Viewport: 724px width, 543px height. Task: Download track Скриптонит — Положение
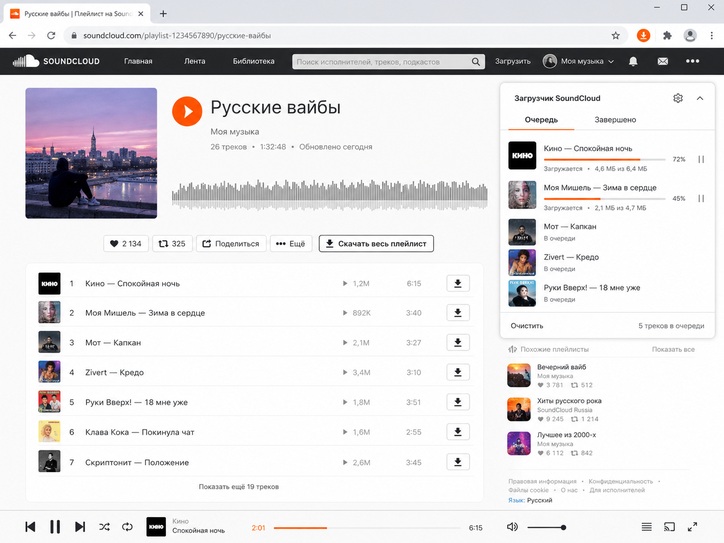(458, 462)
